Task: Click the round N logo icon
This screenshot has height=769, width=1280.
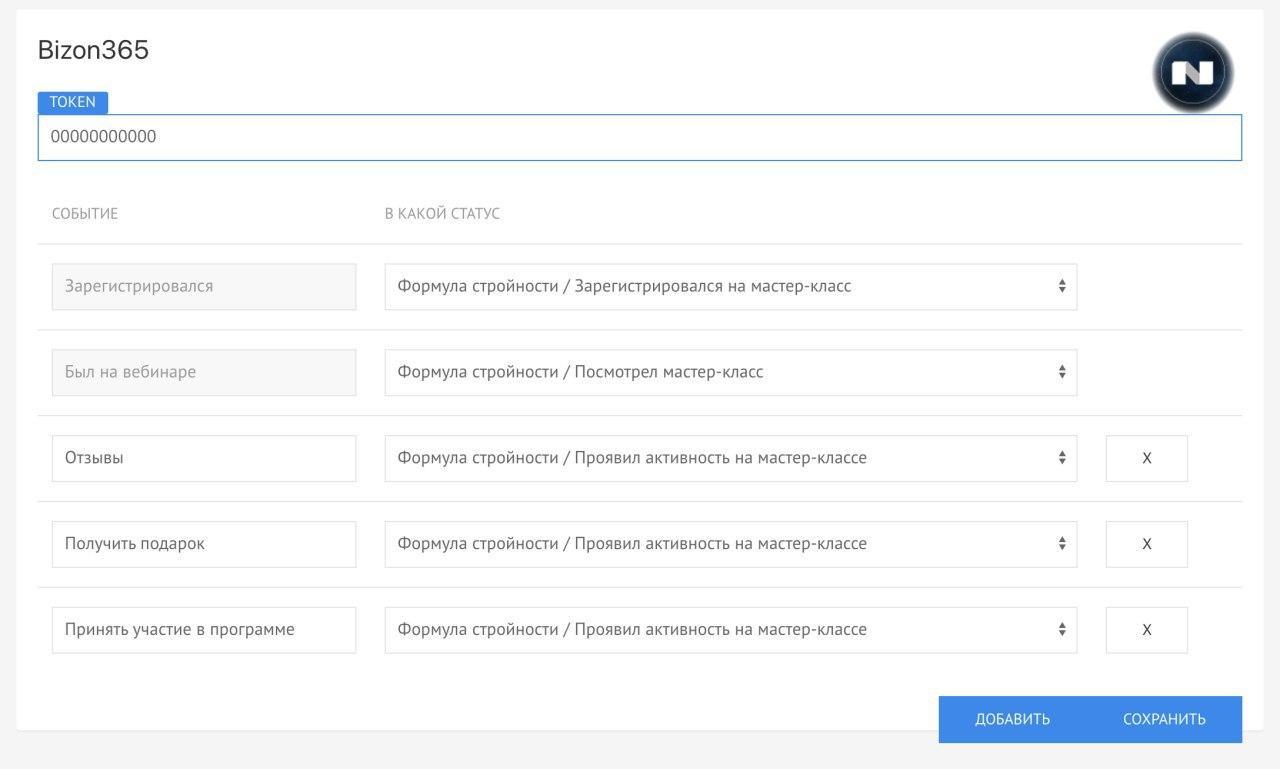Action: coord(1192,72)
